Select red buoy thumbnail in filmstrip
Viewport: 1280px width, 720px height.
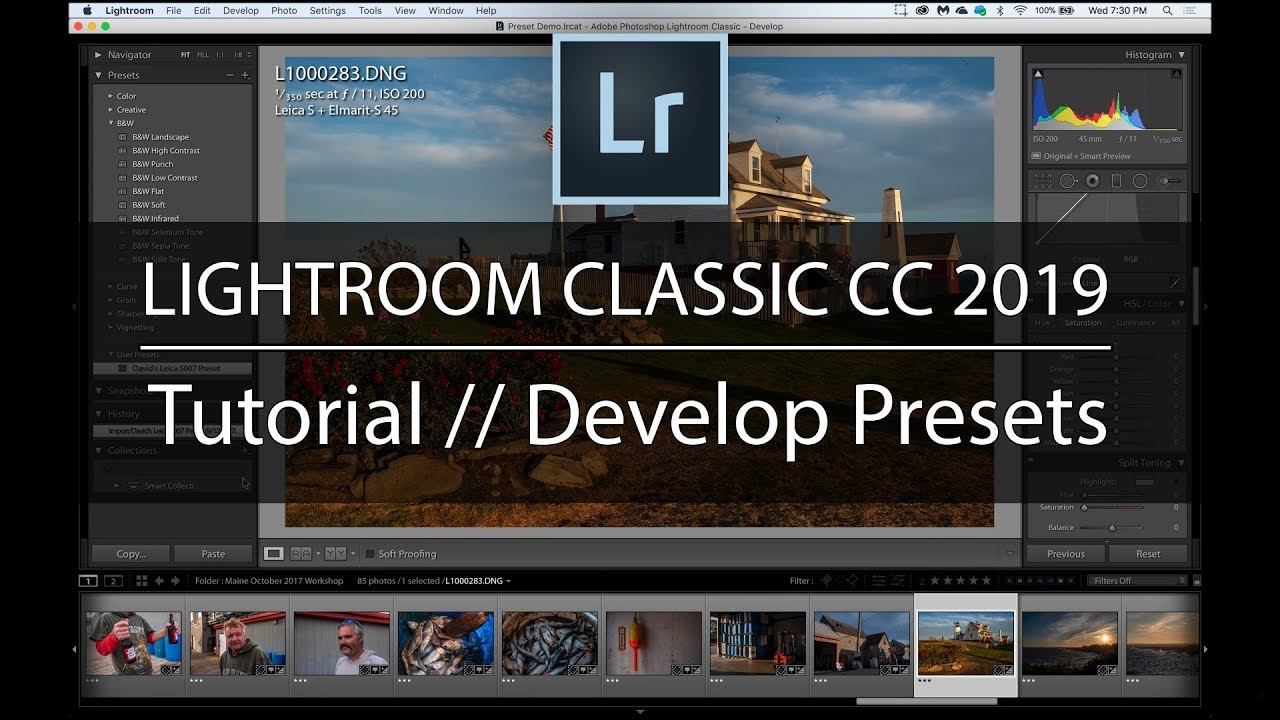[654, 644]
